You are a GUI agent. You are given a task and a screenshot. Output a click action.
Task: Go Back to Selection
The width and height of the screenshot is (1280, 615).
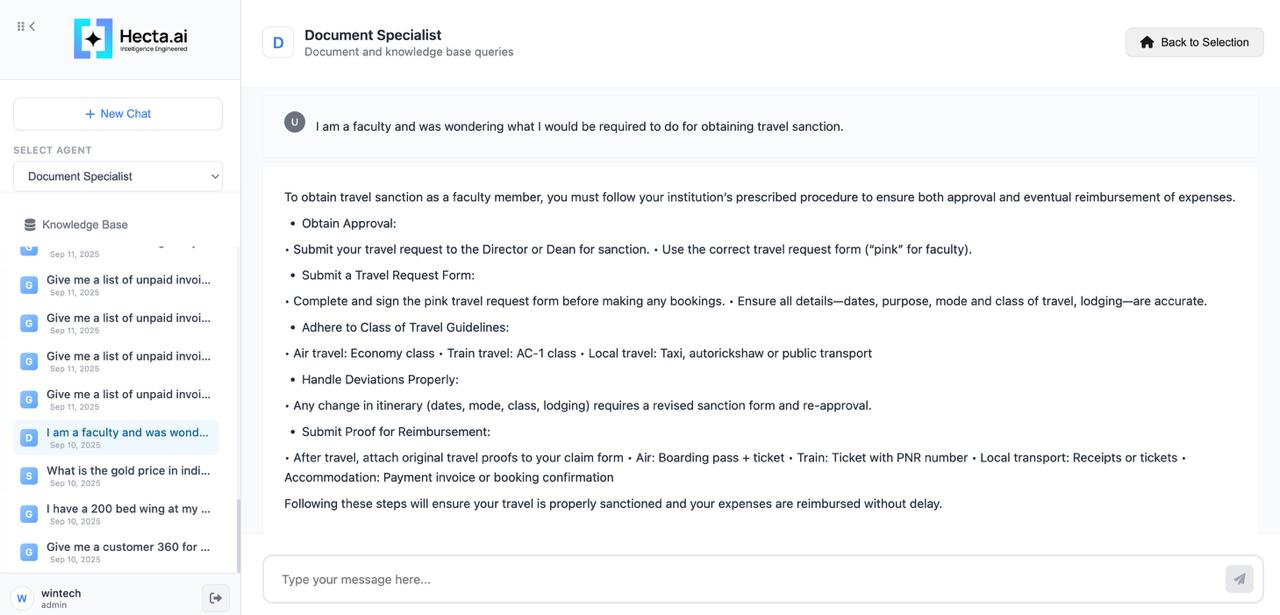point(1194,42)
